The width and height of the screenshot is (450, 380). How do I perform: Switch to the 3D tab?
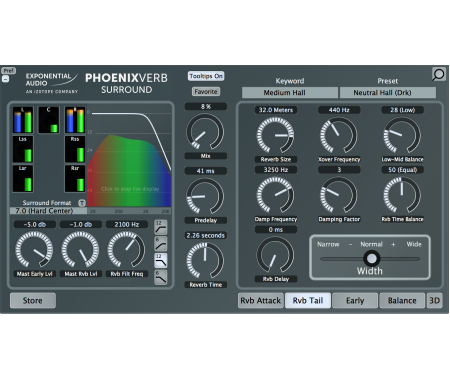pyautogui.click(x=434, y=301)
